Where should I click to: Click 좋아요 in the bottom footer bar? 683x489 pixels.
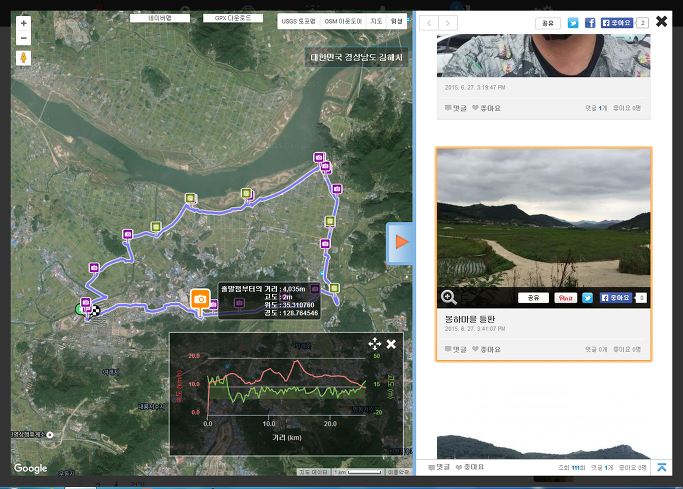click(x=470, y=467)
